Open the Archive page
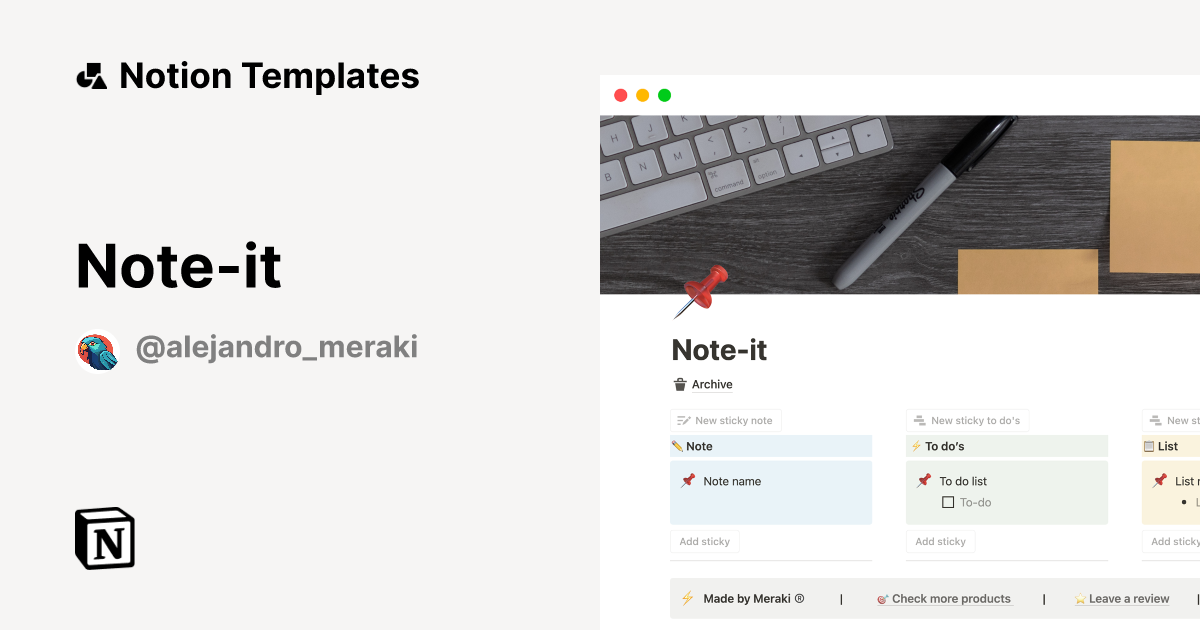 click(x=712, y=384)
